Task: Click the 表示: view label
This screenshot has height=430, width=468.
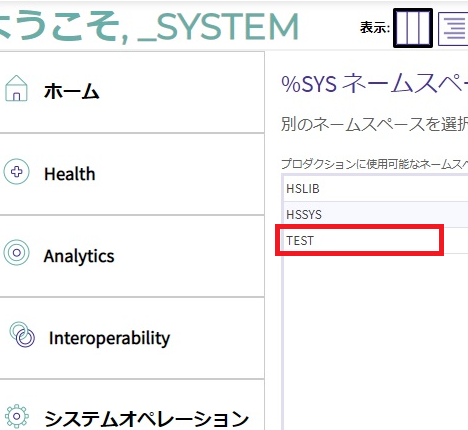Action: [x=375, y=28]
